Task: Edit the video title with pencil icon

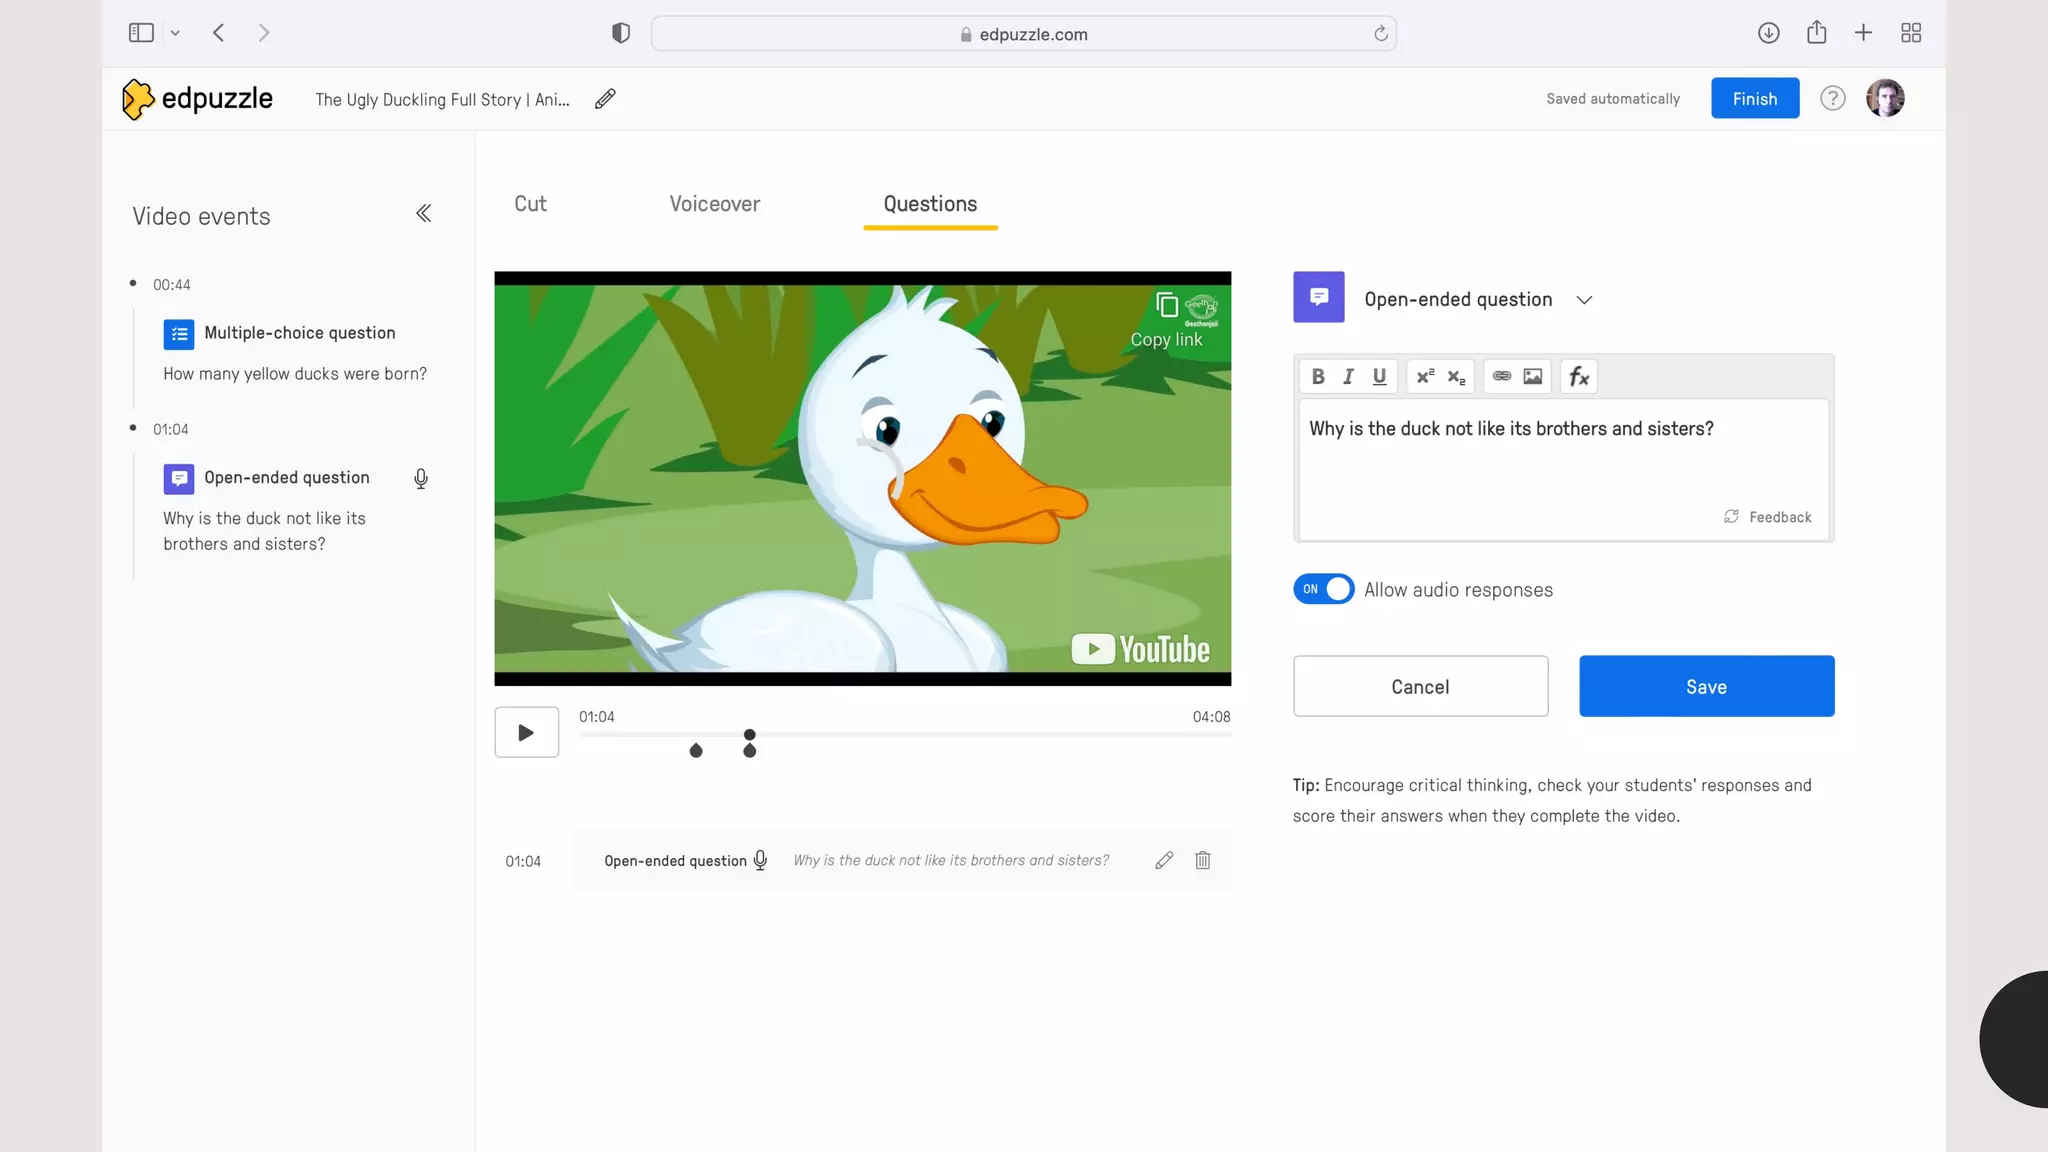Action: [604, 99]
